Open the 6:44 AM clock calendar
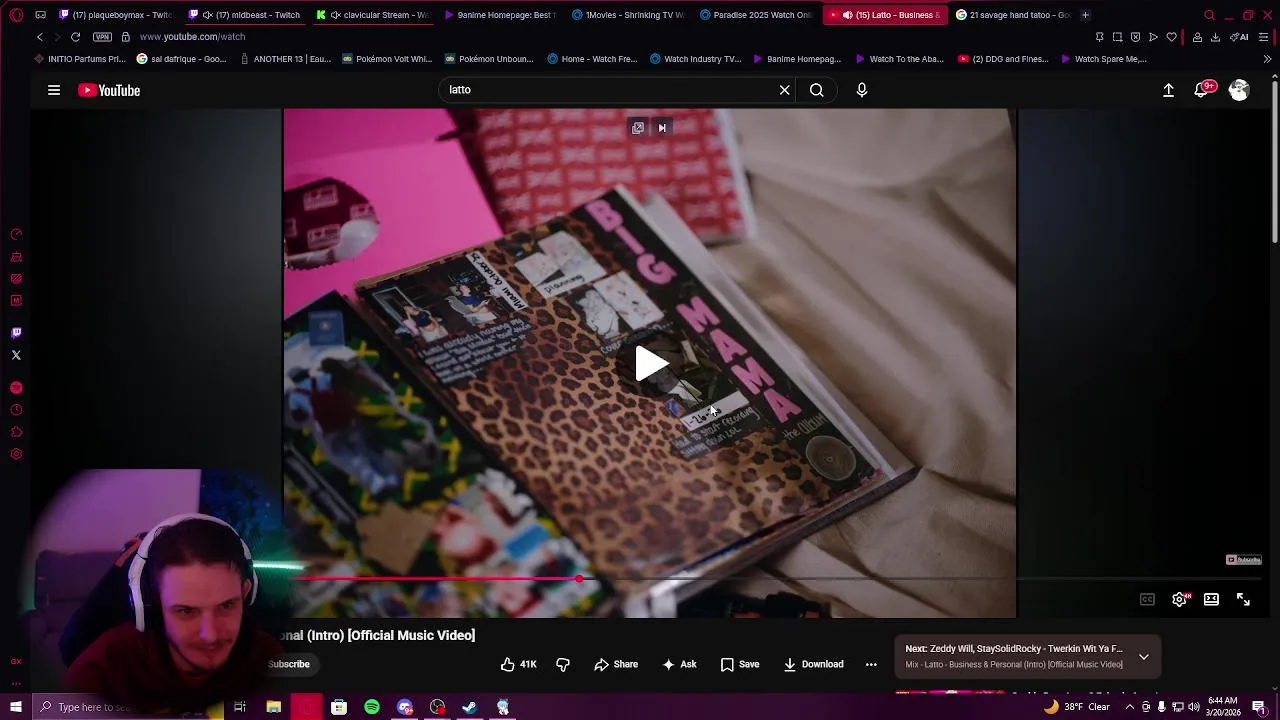This screenshot has width=1280, height=720. 1223,707
